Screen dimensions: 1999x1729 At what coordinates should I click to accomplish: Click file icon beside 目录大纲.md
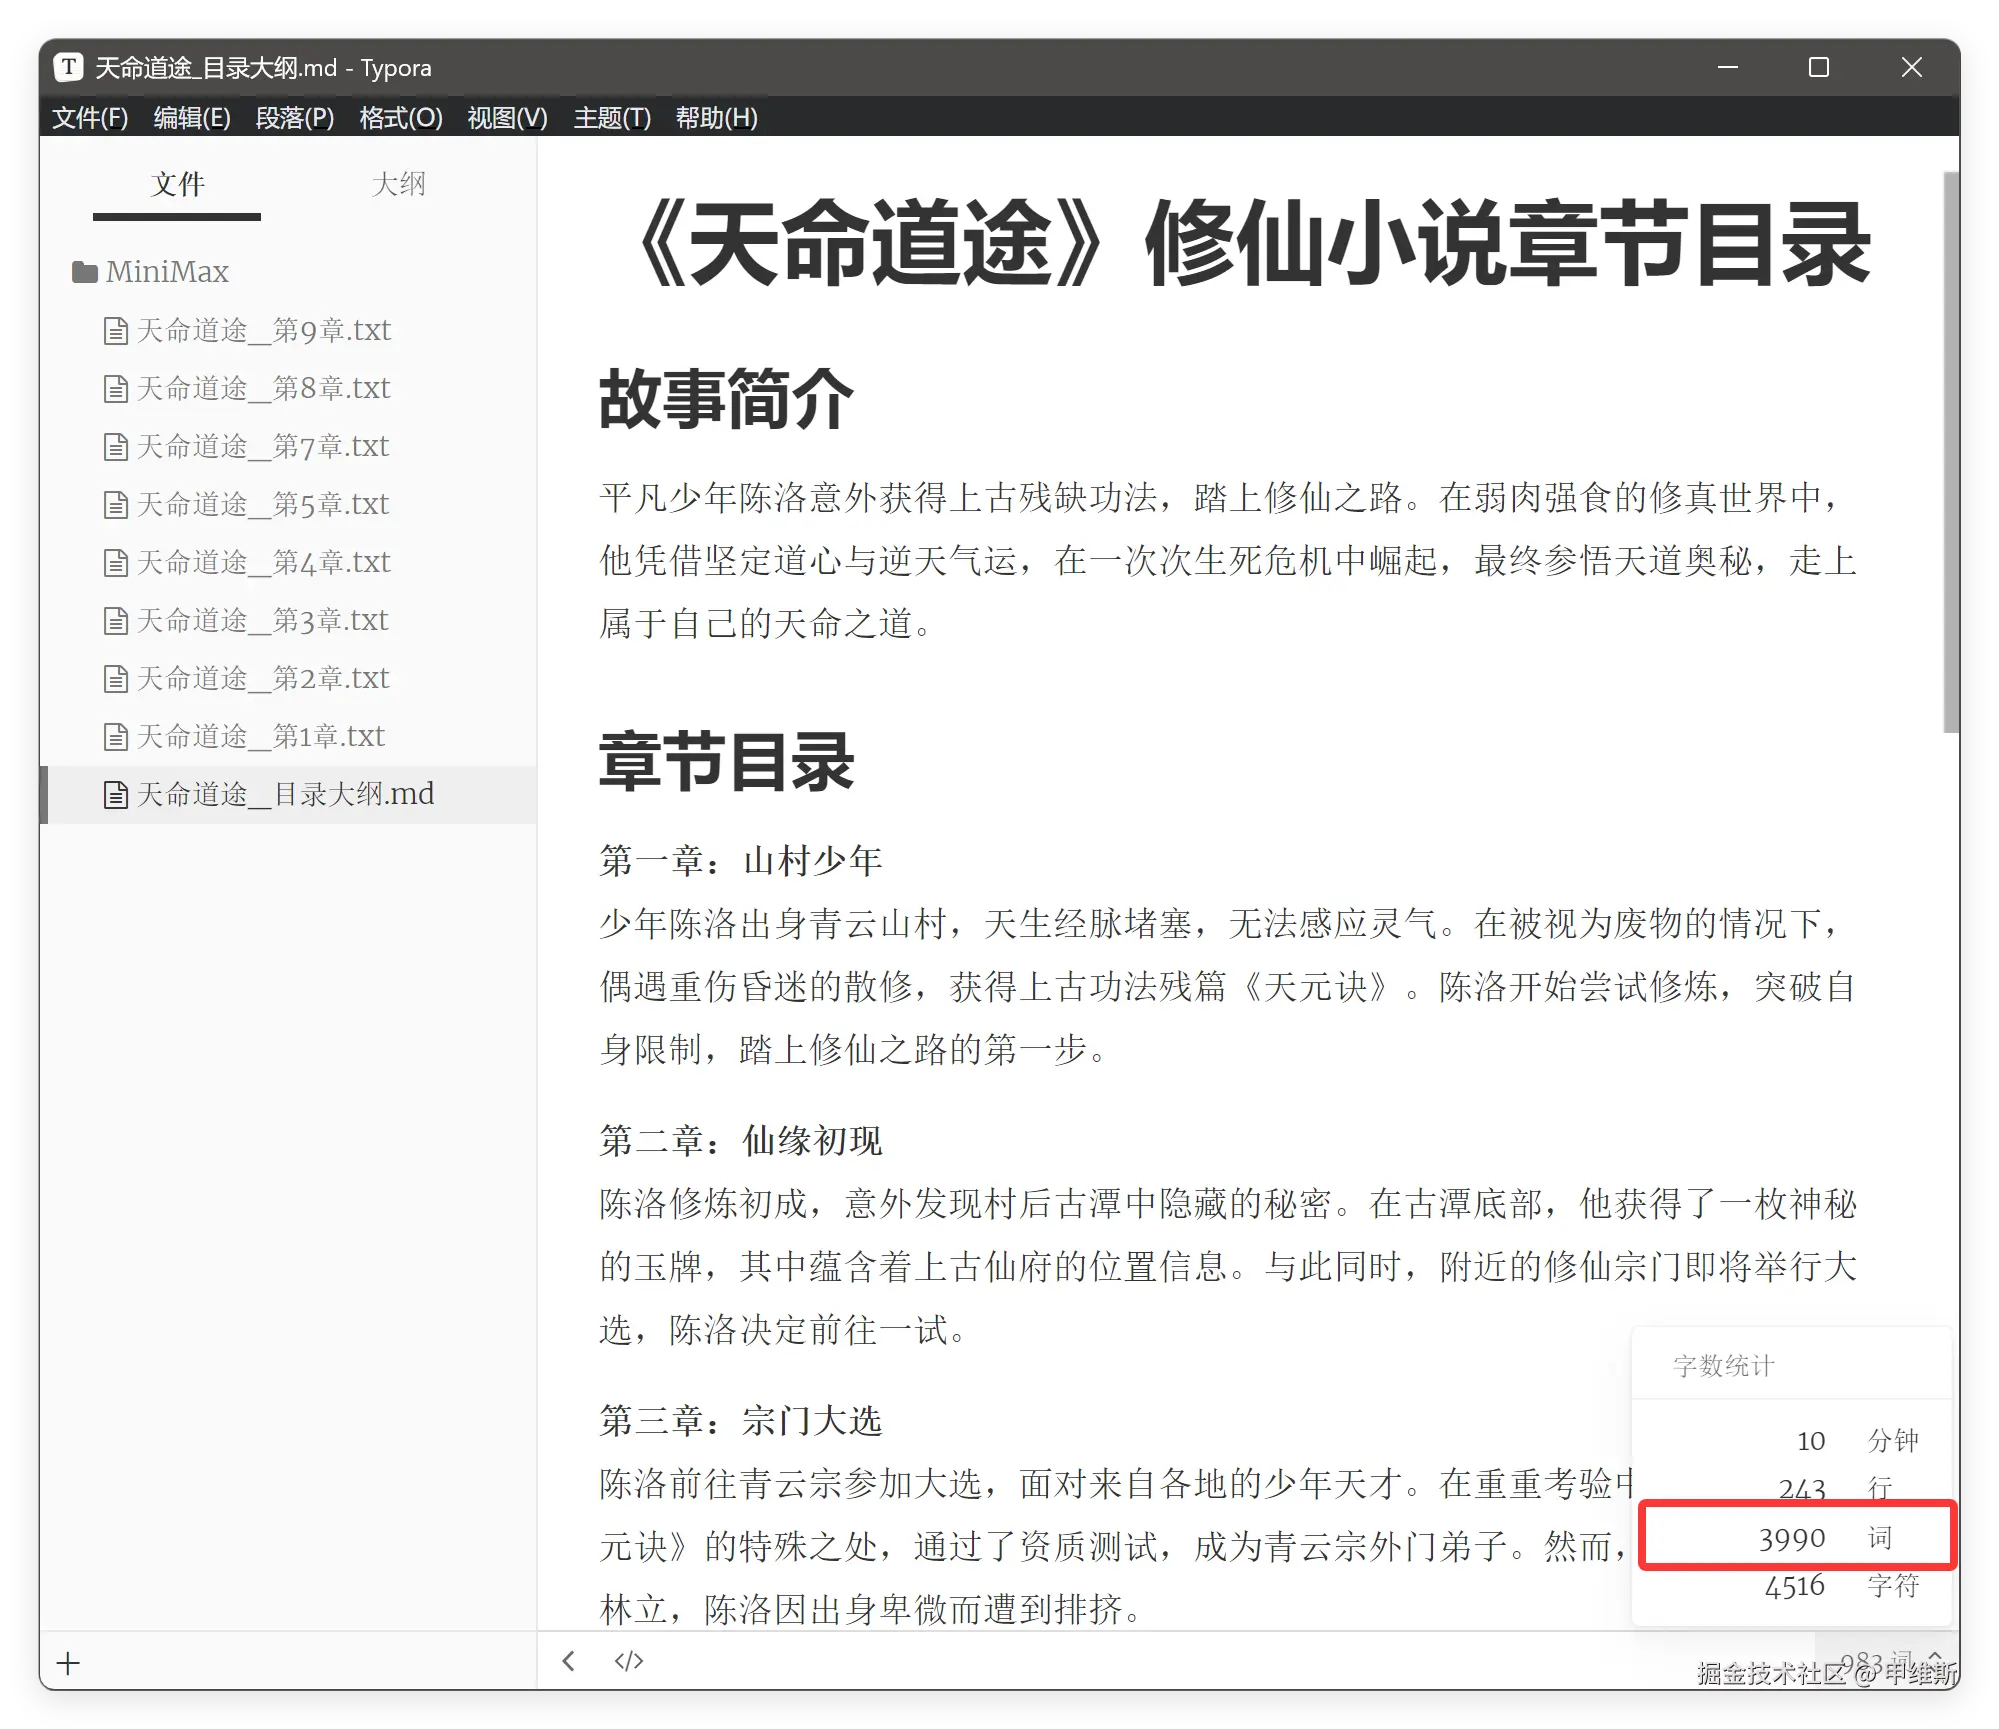[116, 795]
